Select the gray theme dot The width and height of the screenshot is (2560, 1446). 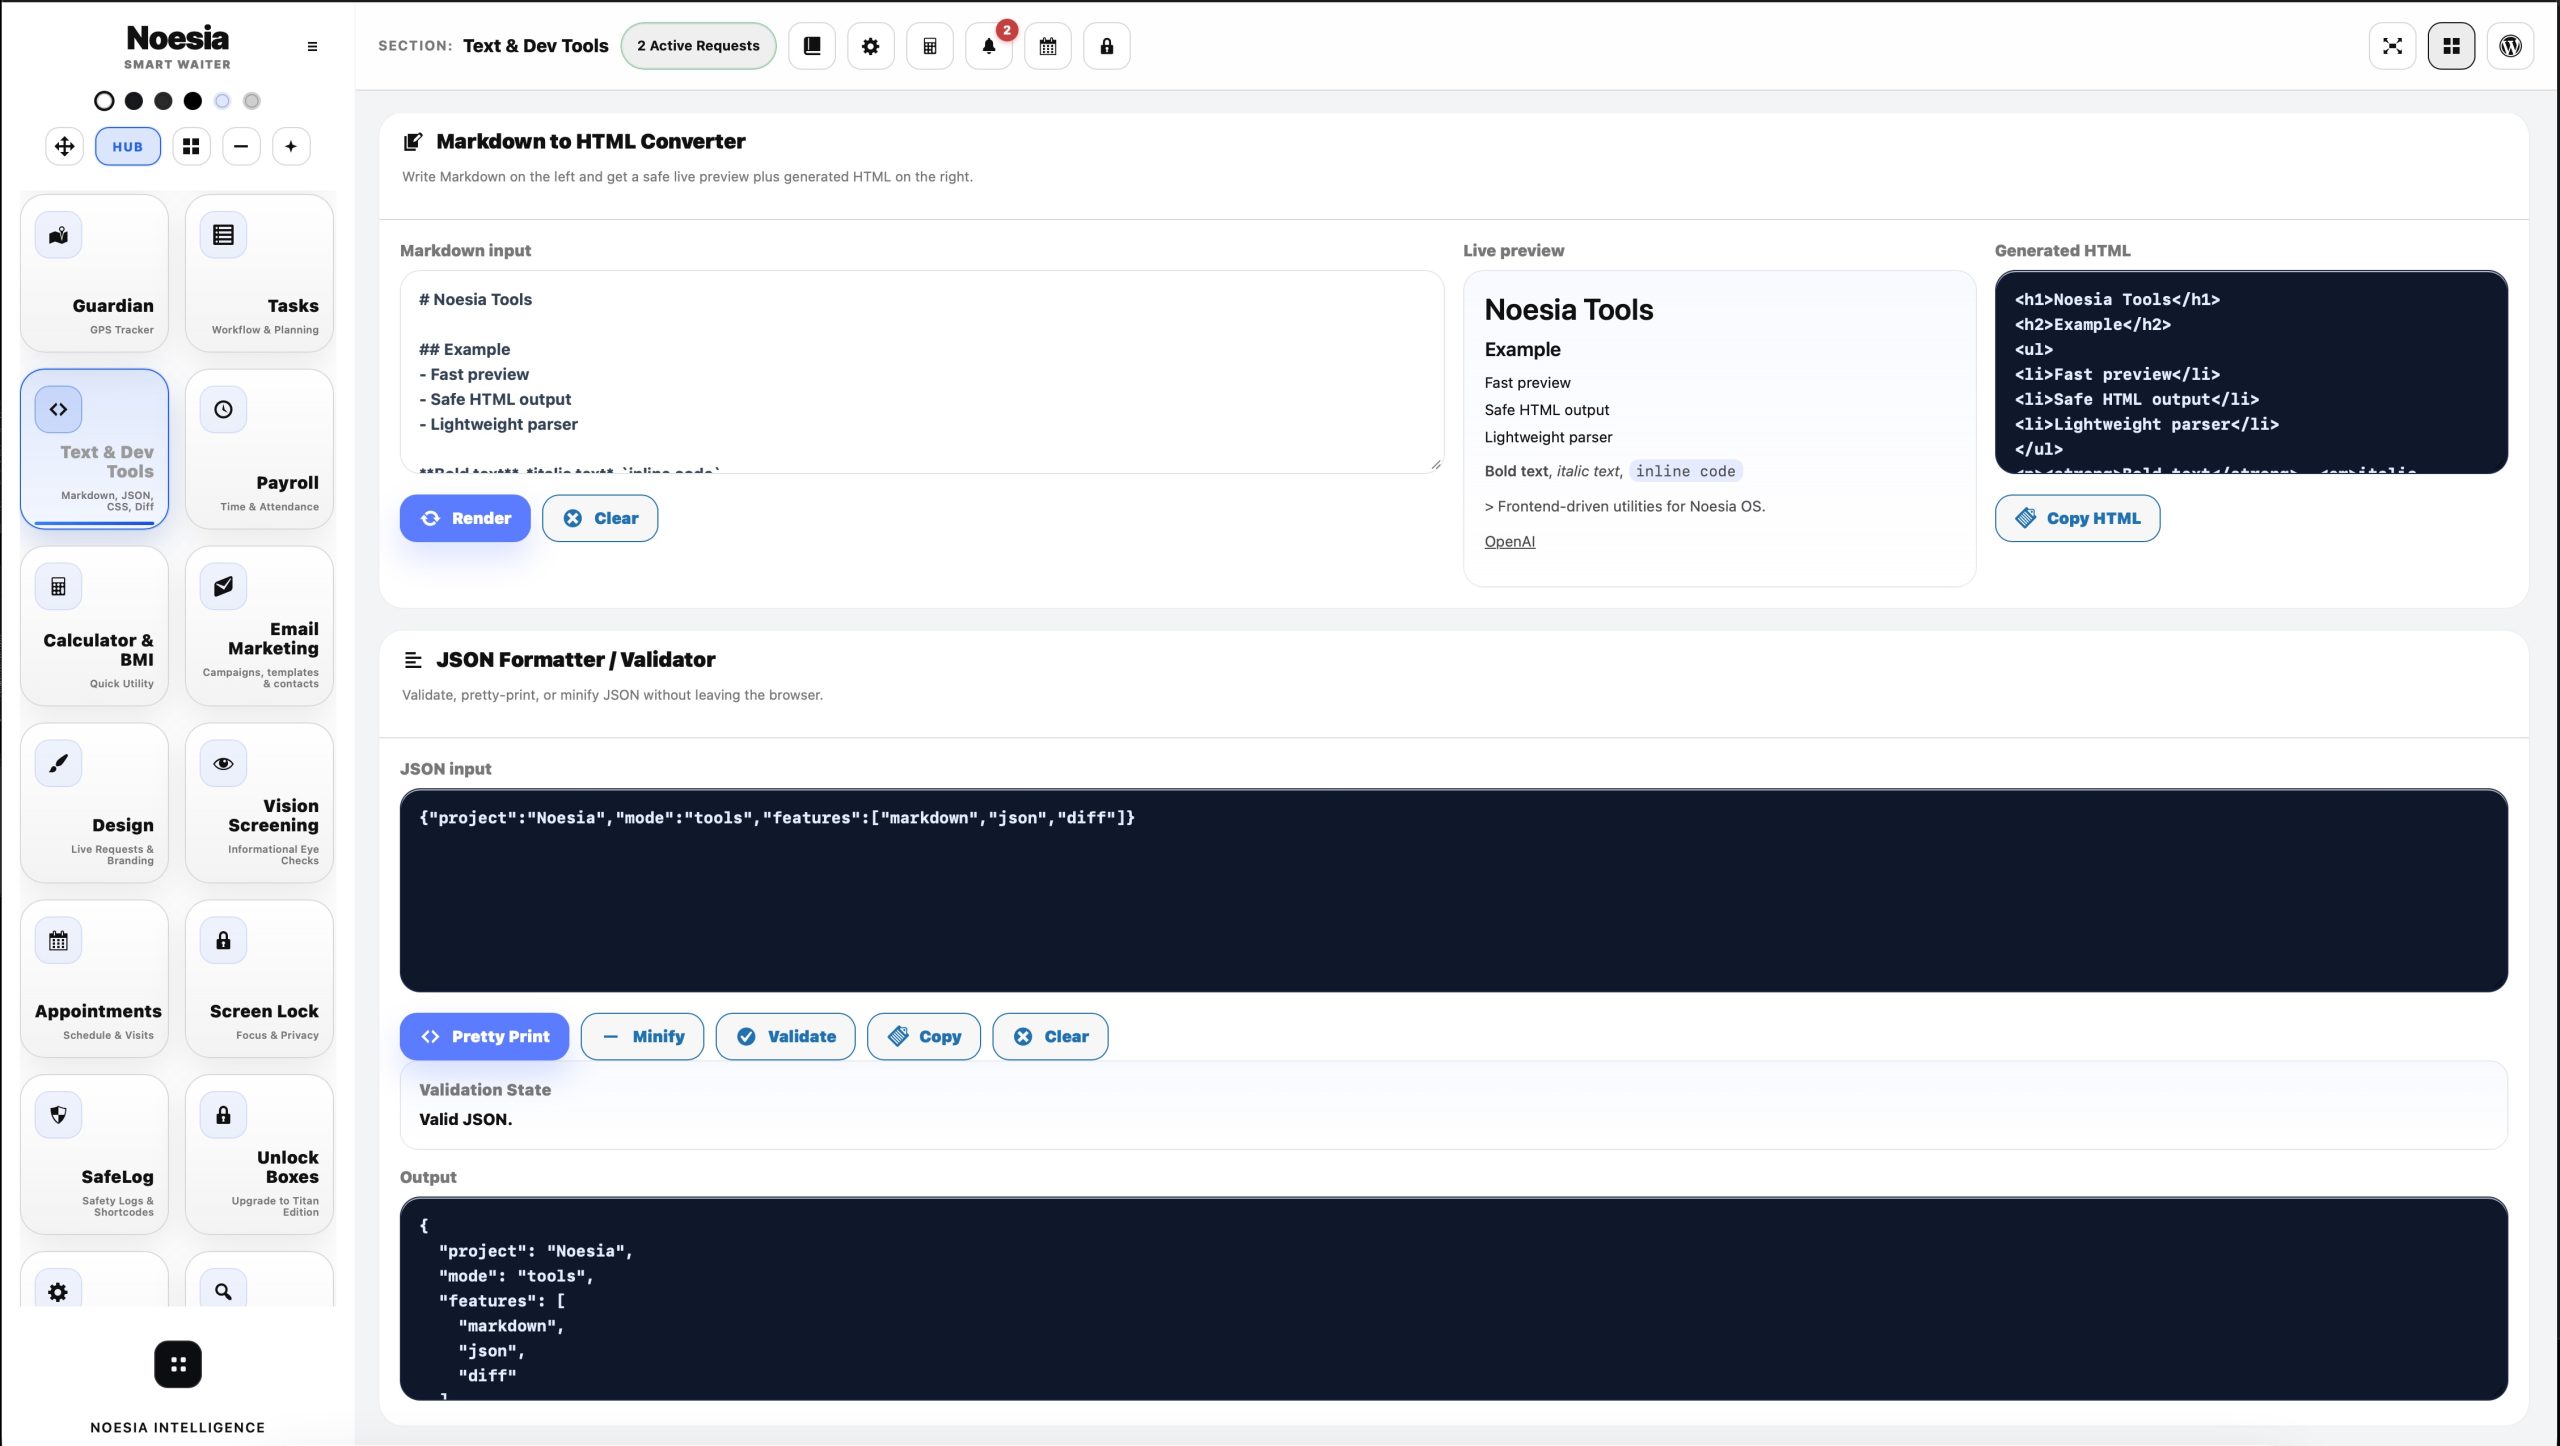pyautogui.click(x=252, y=101)
